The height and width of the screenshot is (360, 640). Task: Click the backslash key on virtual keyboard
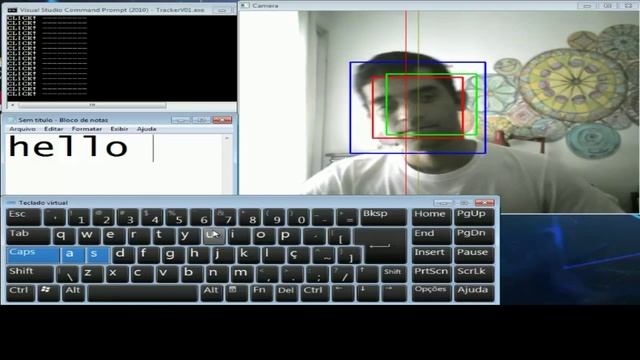pos(67,274)
